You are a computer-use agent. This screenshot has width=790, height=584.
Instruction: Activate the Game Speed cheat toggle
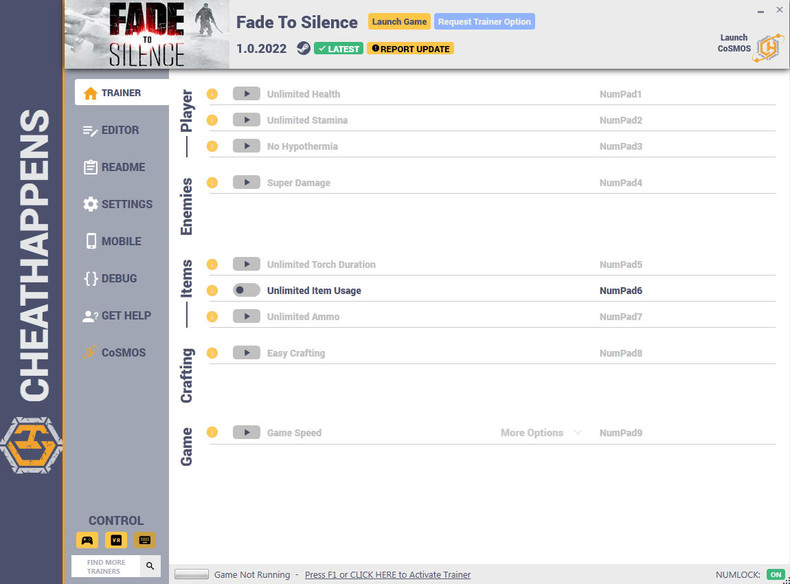pyautogui.click(x=246, y=432)
